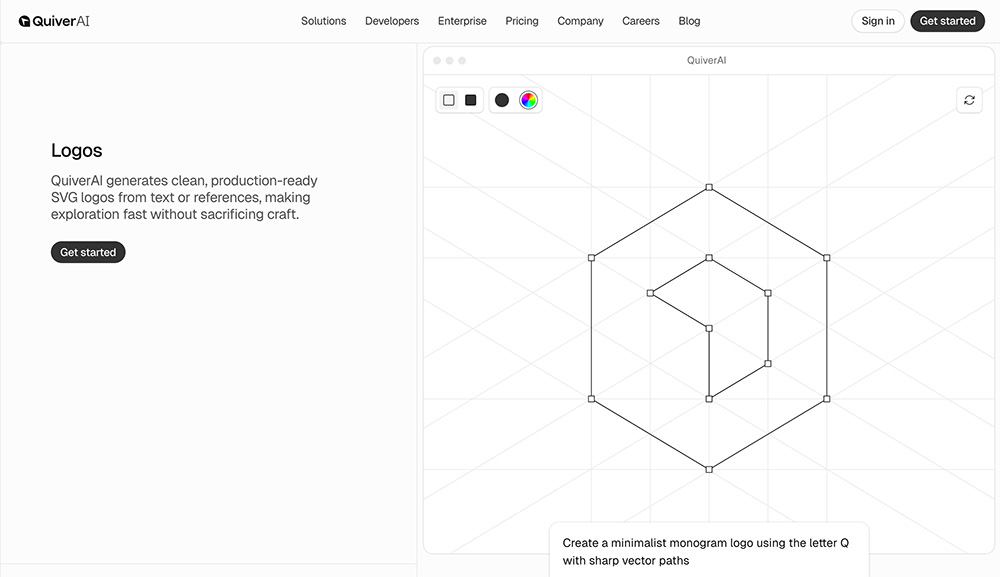Image resolution: width=1000 pixels, height=577 pixels.
Task: Select the filled square style toggle
Action: click(x=471, y=100)
